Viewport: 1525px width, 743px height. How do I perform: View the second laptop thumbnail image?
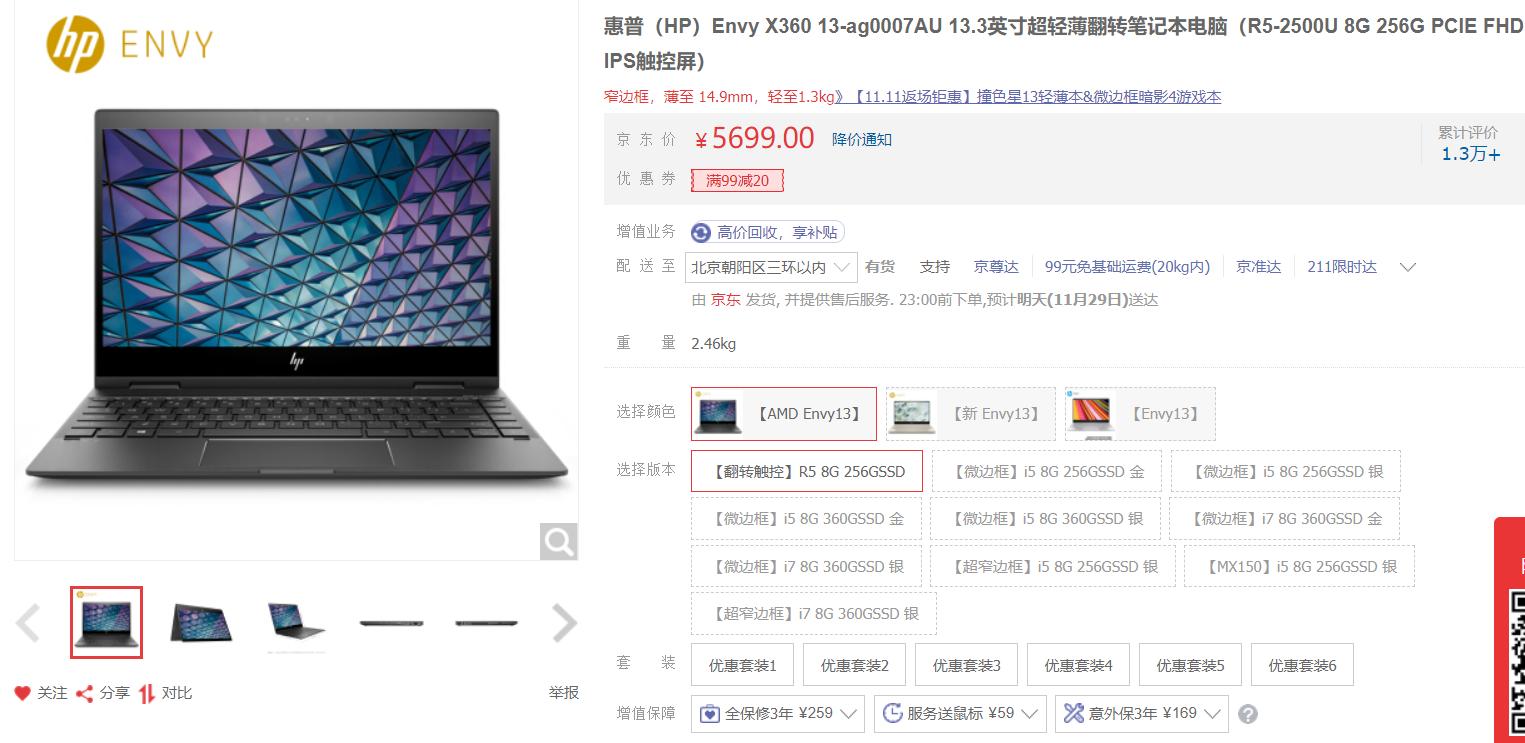pyautogui.click(x=201, y=623)
